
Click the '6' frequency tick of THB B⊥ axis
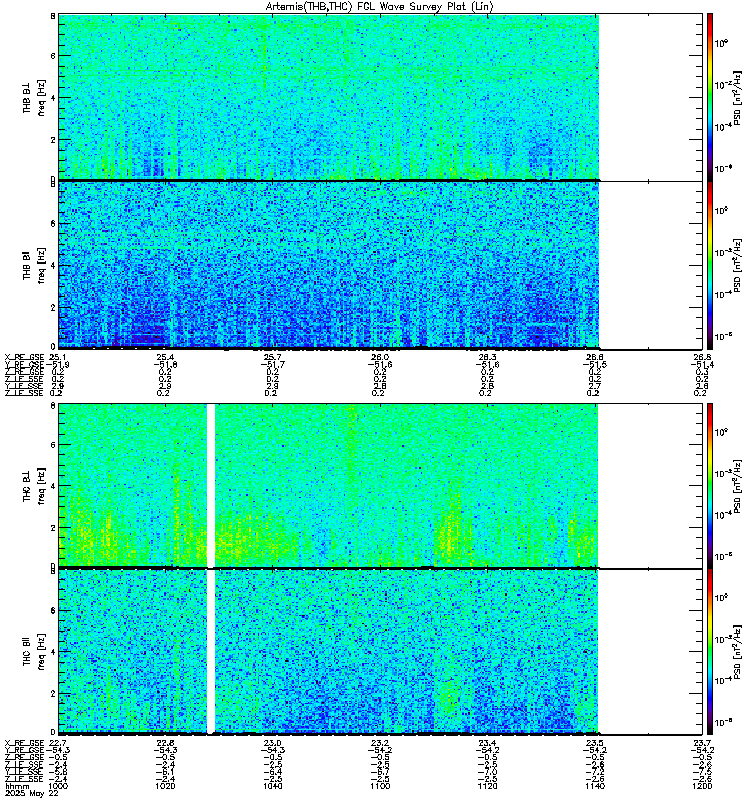(53, 56)
